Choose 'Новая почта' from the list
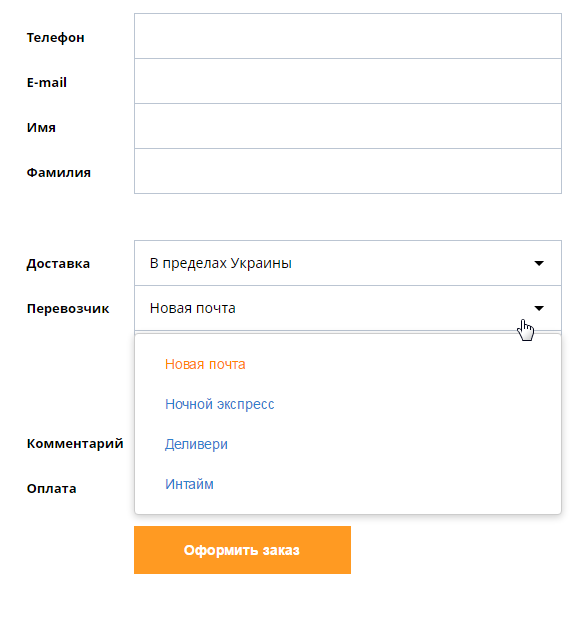The image size is (579, 632). pyautogui.click(x=205, y=364)
